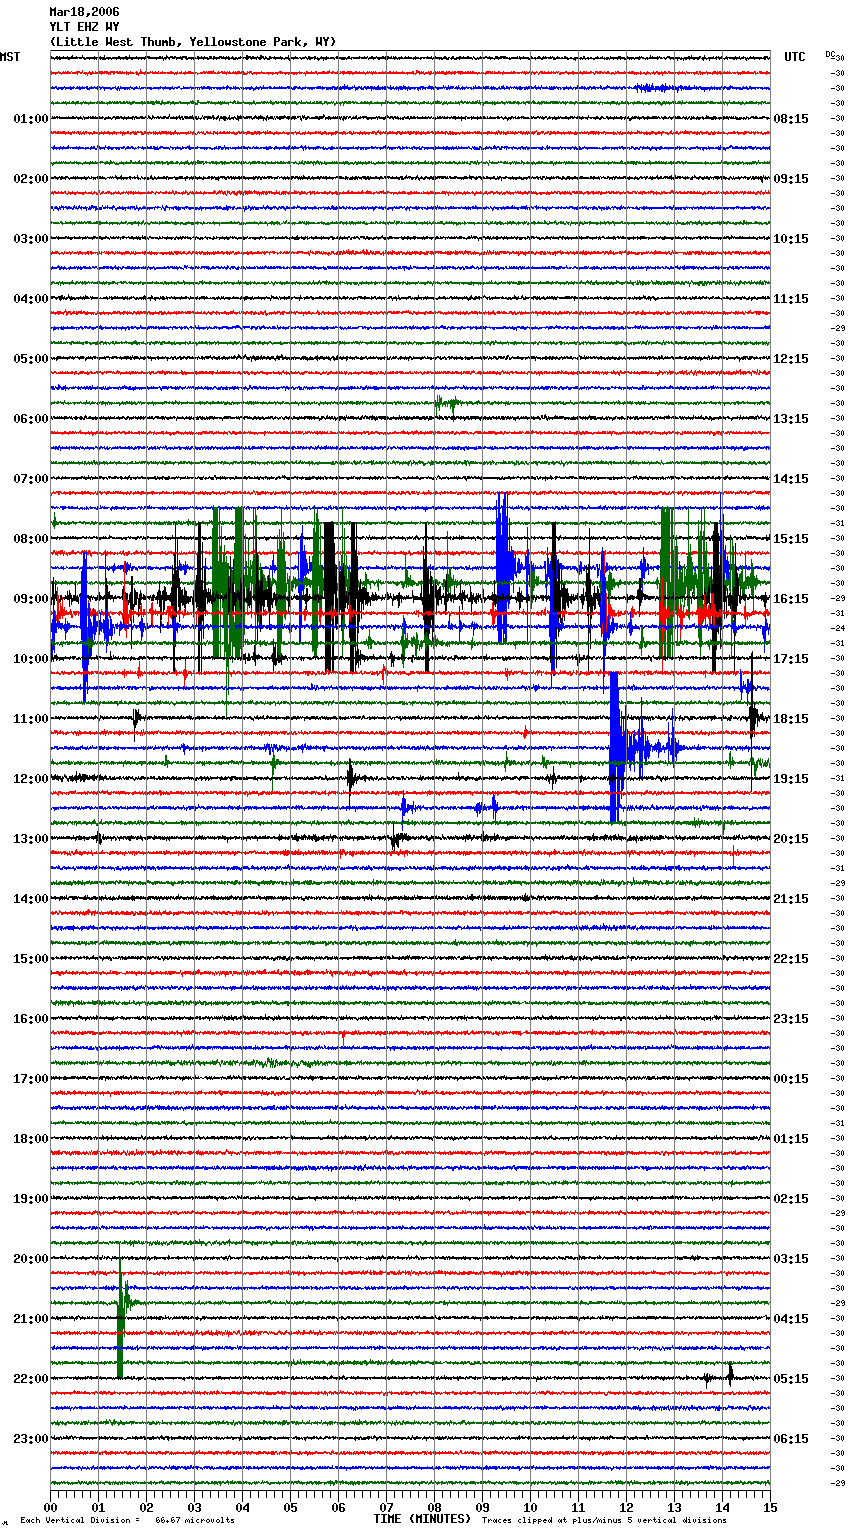
Task: Select the 06:00 MST time label
Action: 31,419
